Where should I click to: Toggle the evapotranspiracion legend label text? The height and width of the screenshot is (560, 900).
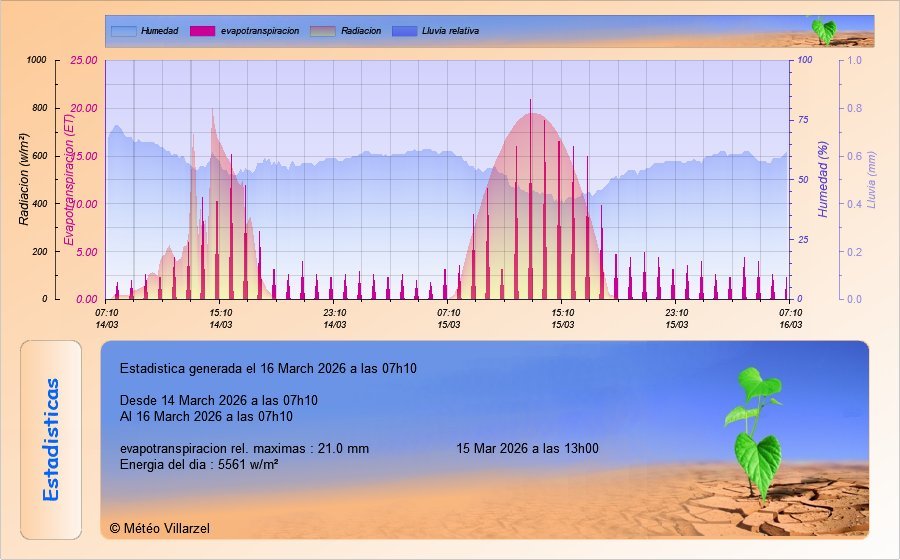coord(260,31)
